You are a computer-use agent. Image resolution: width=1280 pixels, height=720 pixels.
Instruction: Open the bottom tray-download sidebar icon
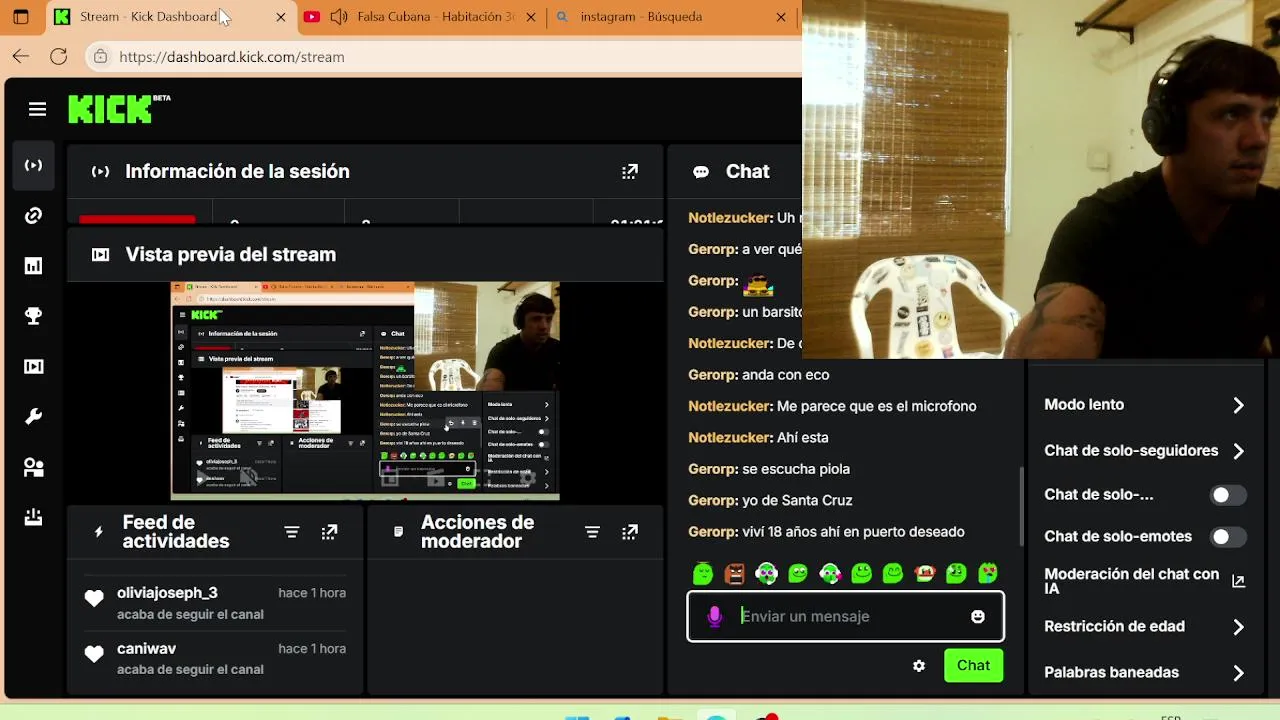(x=33, y=517)
